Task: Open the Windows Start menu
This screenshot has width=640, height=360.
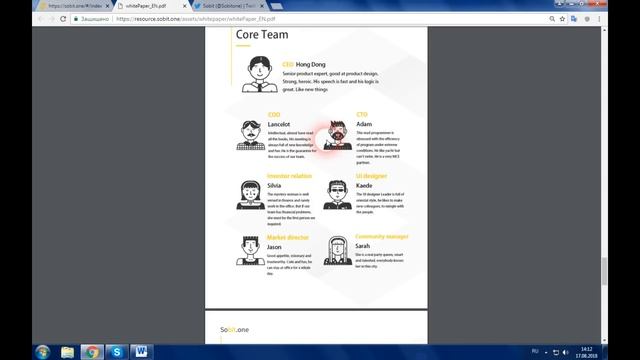Action: pyautogui.click(x=42, y=352)
